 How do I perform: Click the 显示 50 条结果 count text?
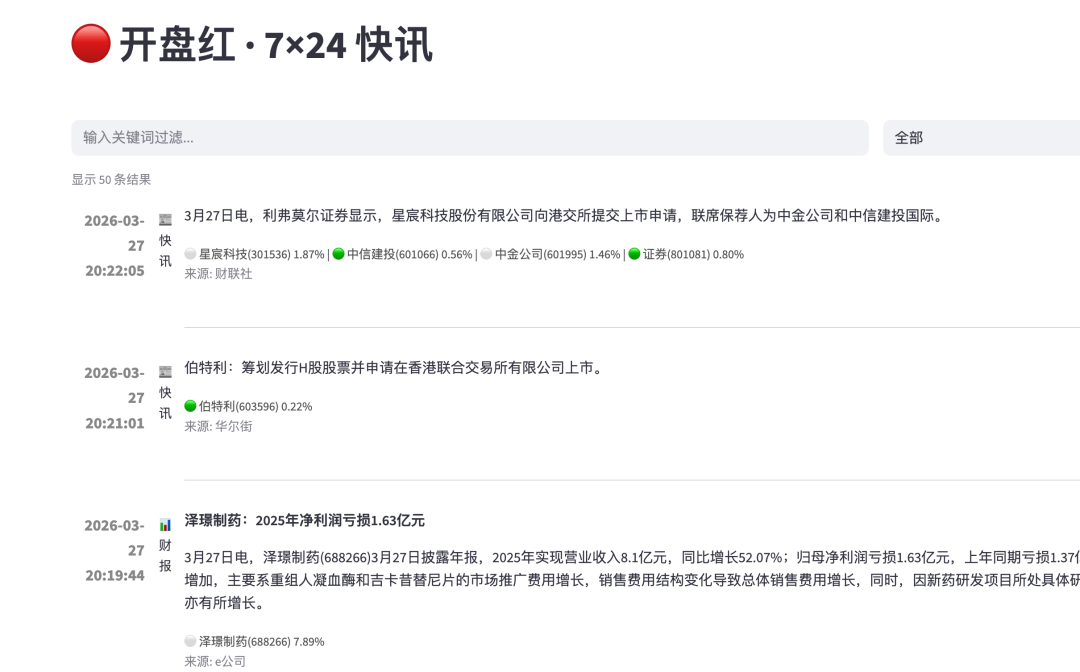(111, 180)
